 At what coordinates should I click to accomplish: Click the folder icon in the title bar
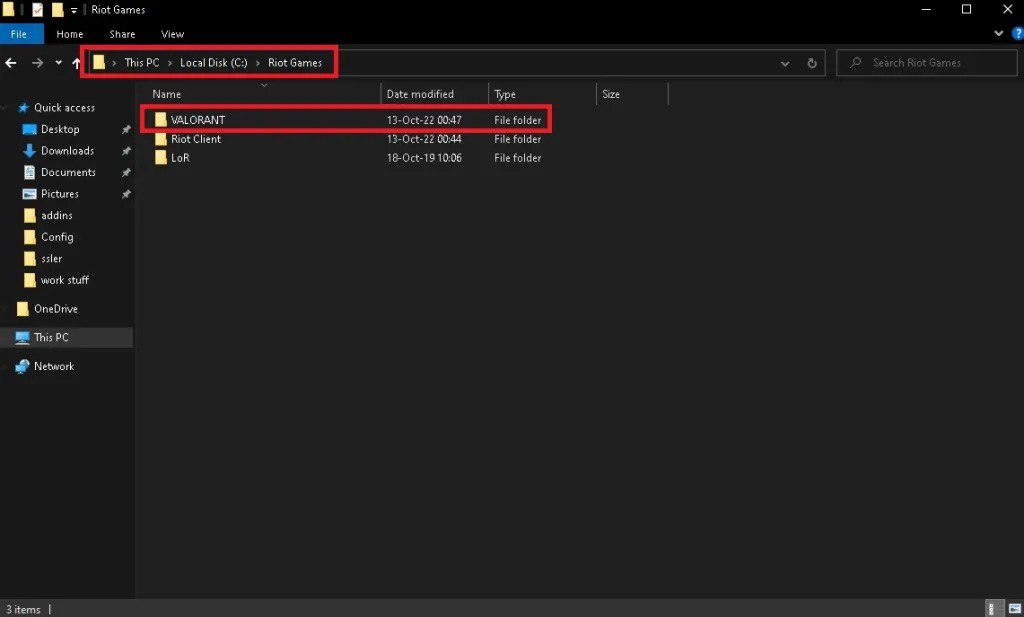pos(8,10)
